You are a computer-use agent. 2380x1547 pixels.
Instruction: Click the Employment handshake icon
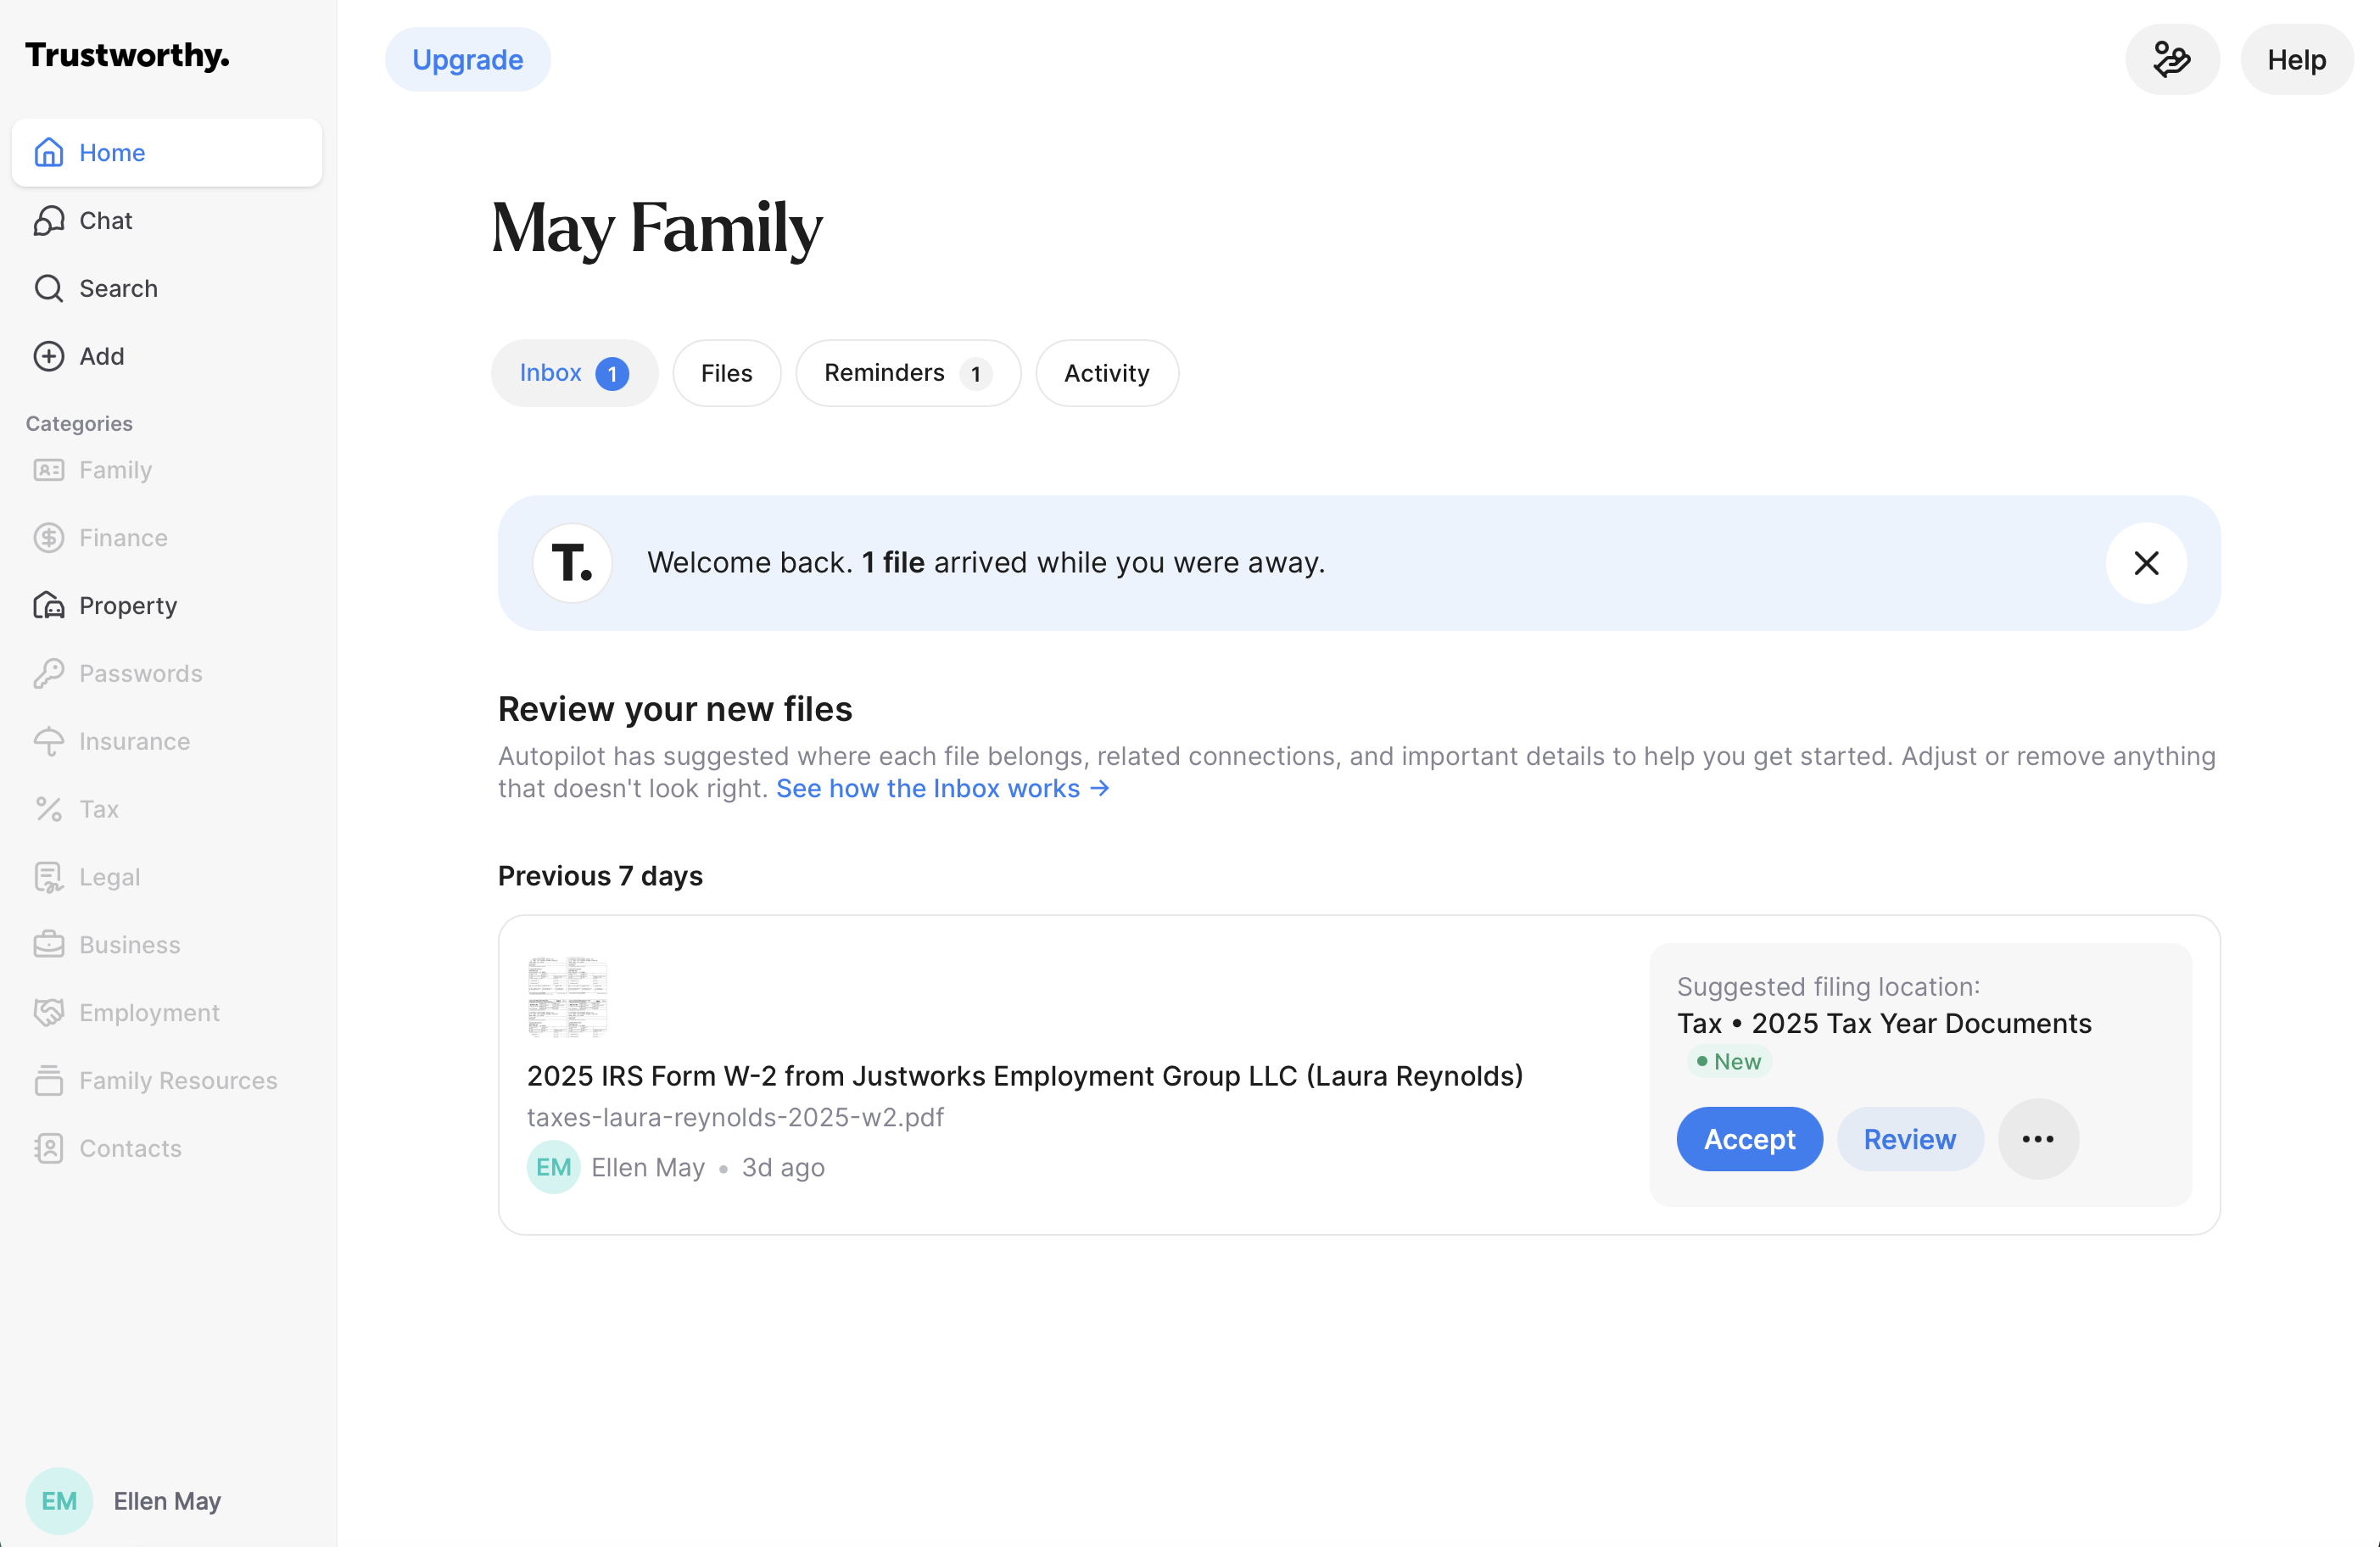click(48, 1012)
